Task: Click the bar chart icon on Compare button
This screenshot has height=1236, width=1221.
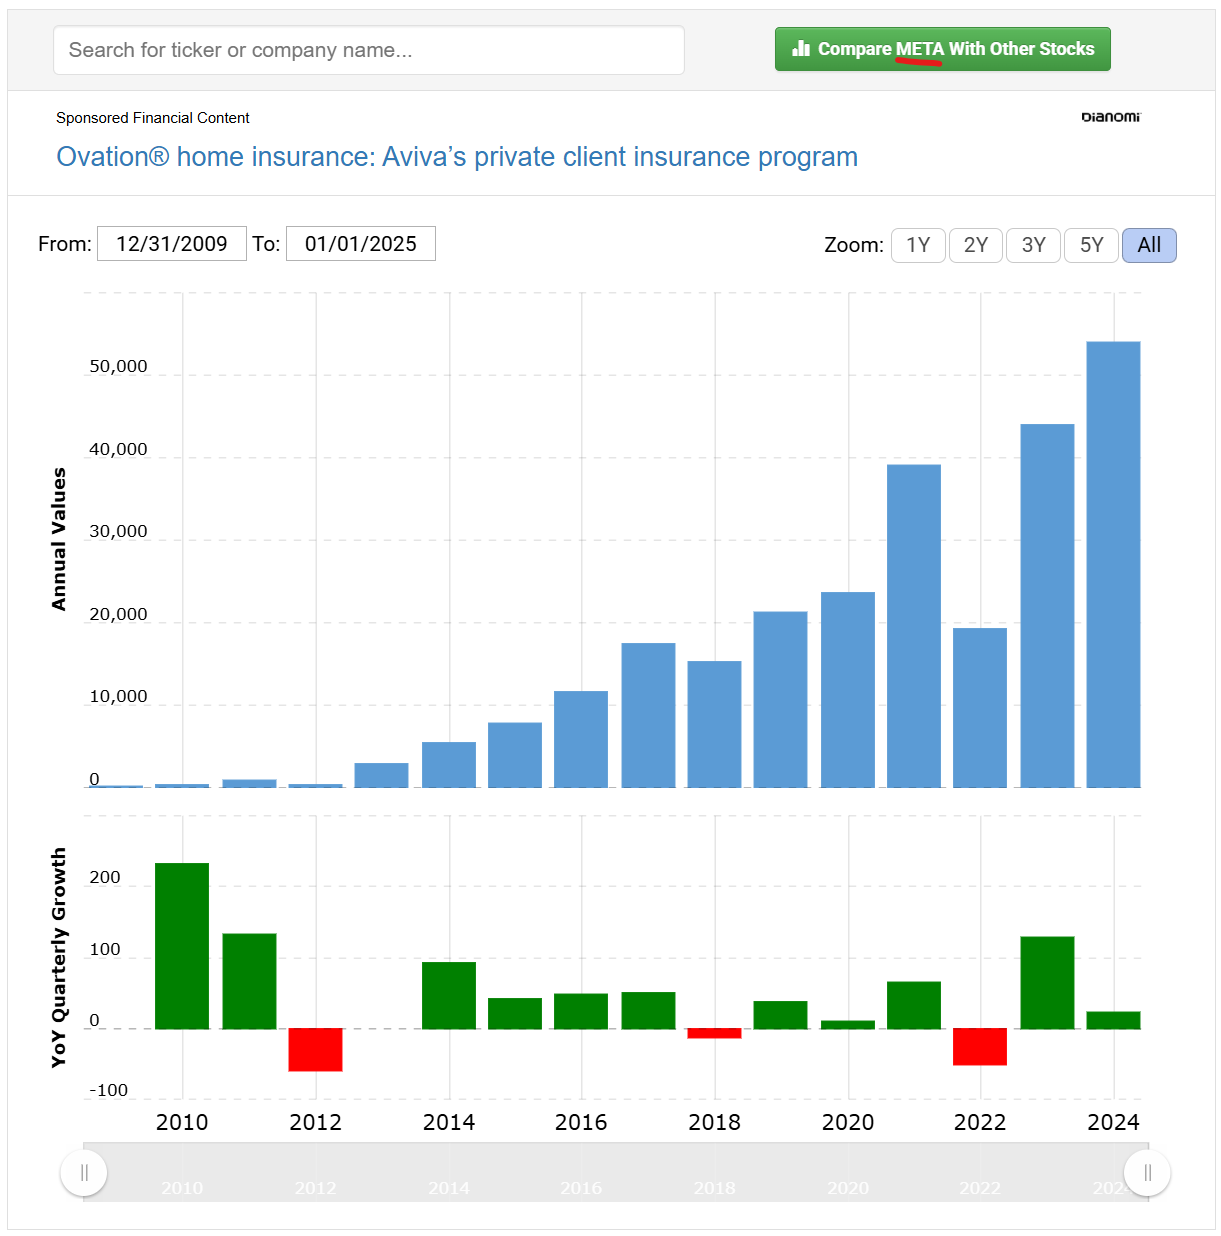Action: (x=801, y=49)
